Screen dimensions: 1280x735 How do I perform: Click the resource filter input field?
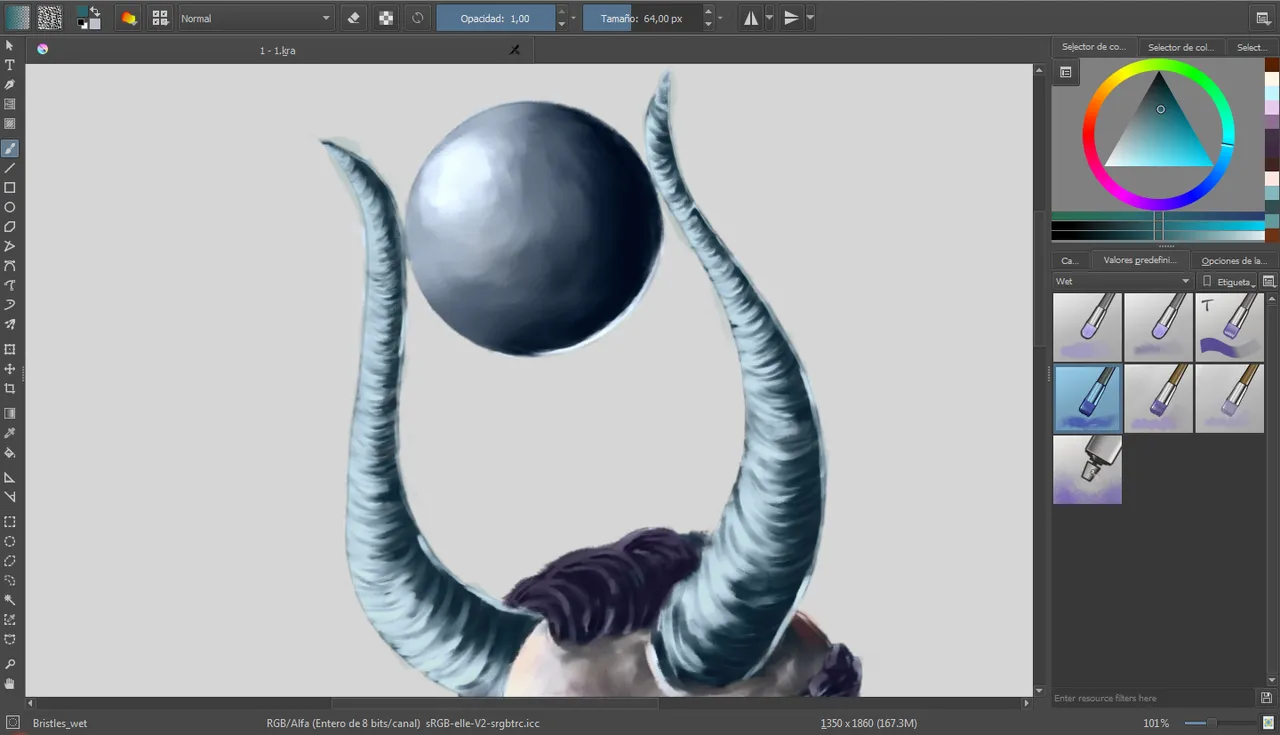click(1153, 698)
